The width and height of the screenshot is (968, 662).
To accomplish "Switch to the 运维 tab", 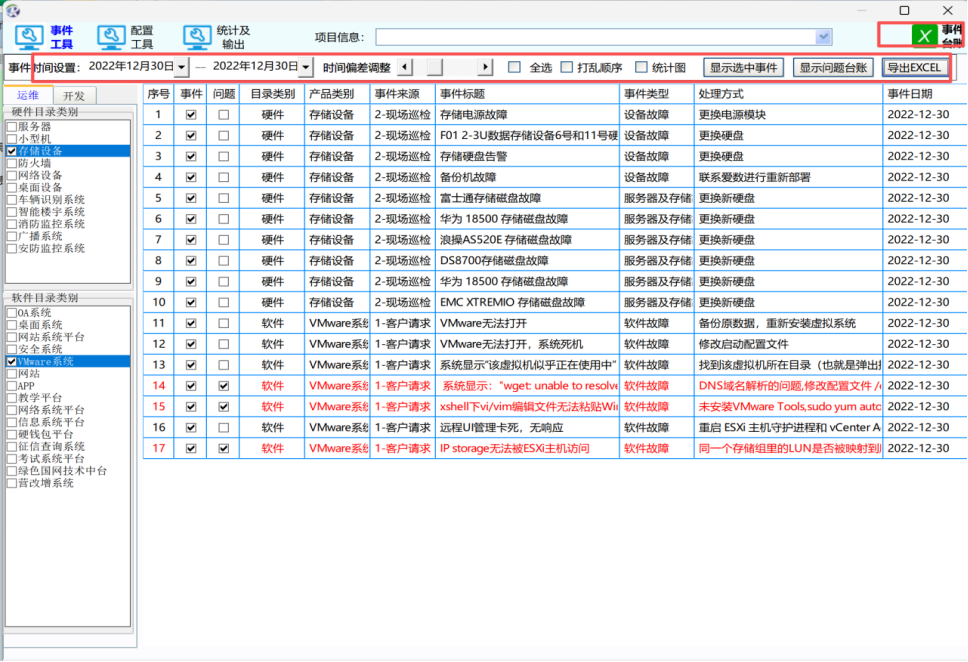I will [x=28, y=95].
